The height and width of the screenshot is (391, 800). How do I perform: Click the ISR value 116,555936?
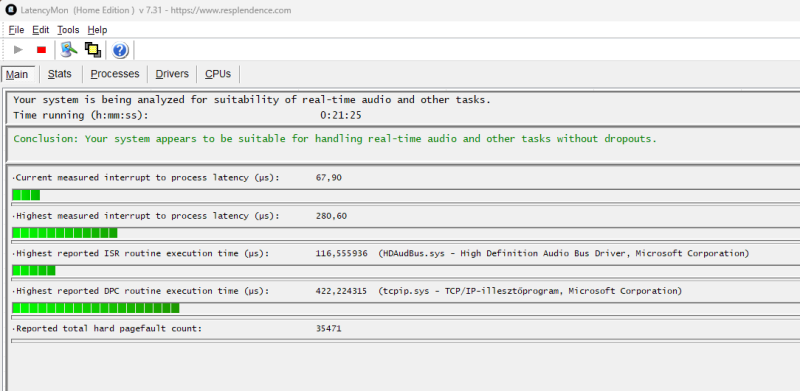pos(341,253)
